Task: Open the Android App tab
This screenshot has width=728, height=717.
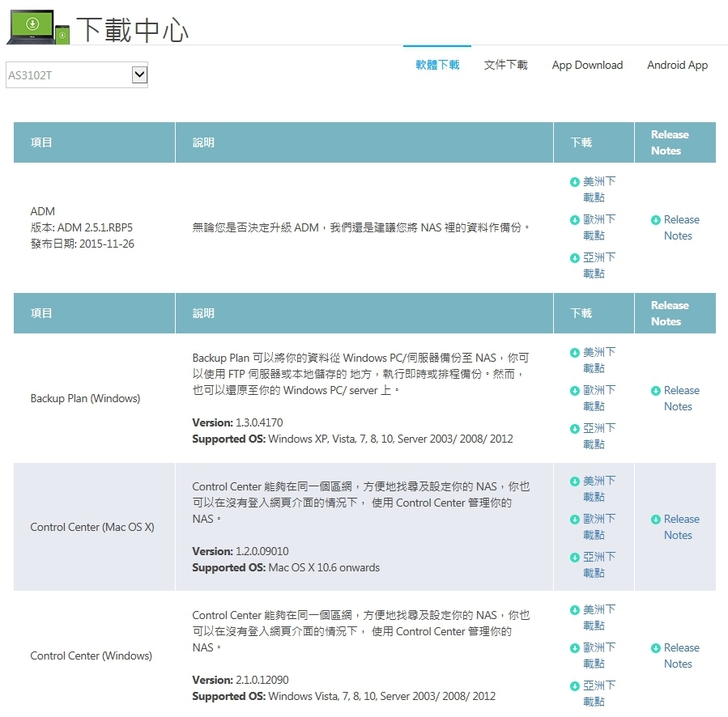Action: 677,65
